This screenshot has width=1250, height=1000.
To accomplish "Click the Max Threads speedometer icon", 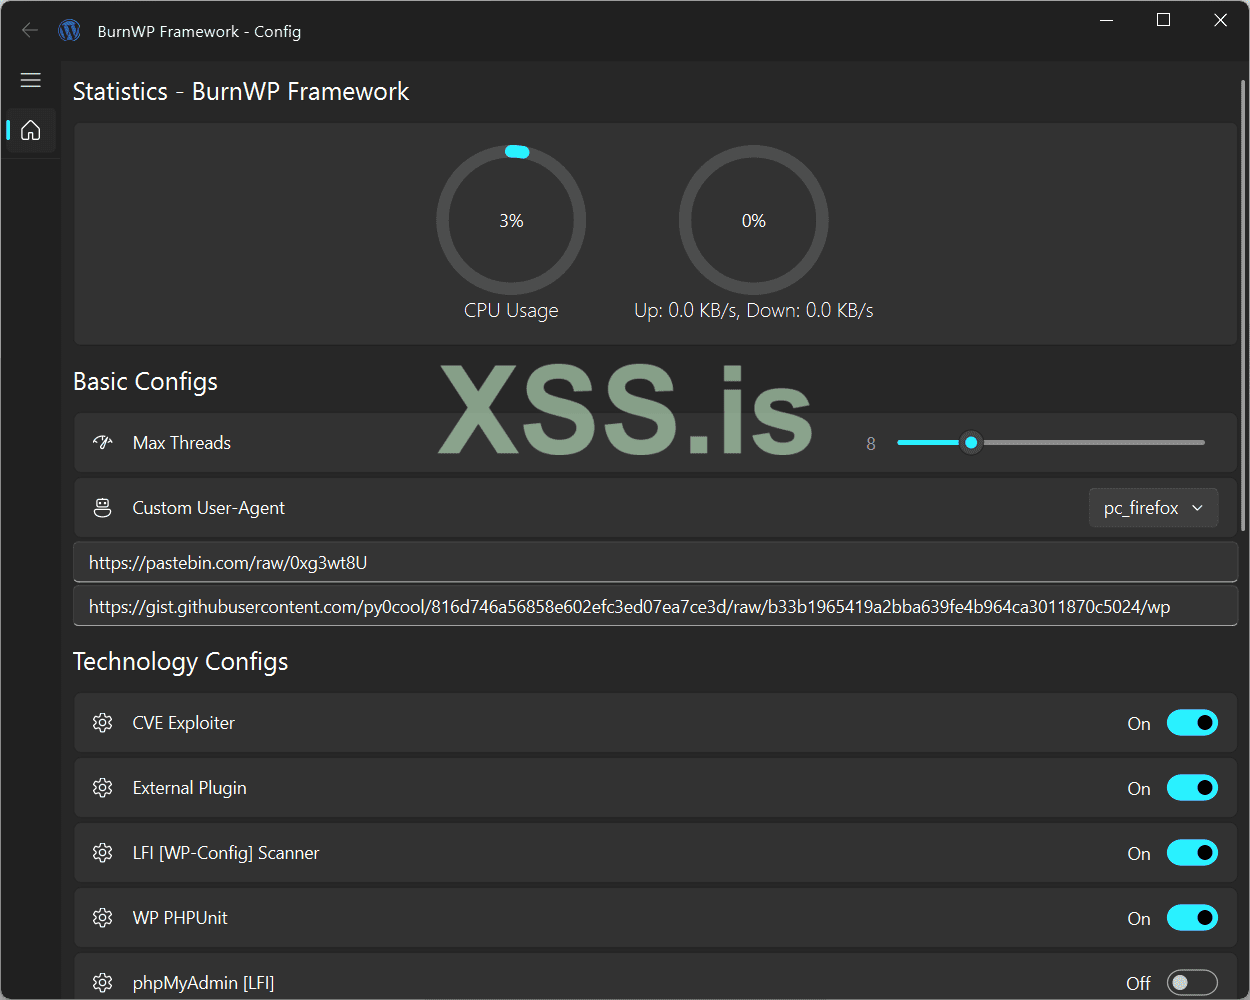I will click(102, 442).
